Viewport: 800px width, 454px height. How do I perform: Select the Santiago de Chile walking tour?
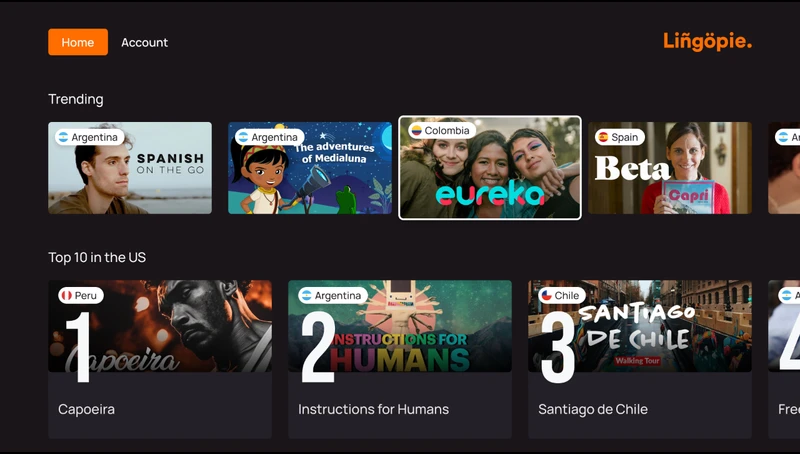click(640, 359)
